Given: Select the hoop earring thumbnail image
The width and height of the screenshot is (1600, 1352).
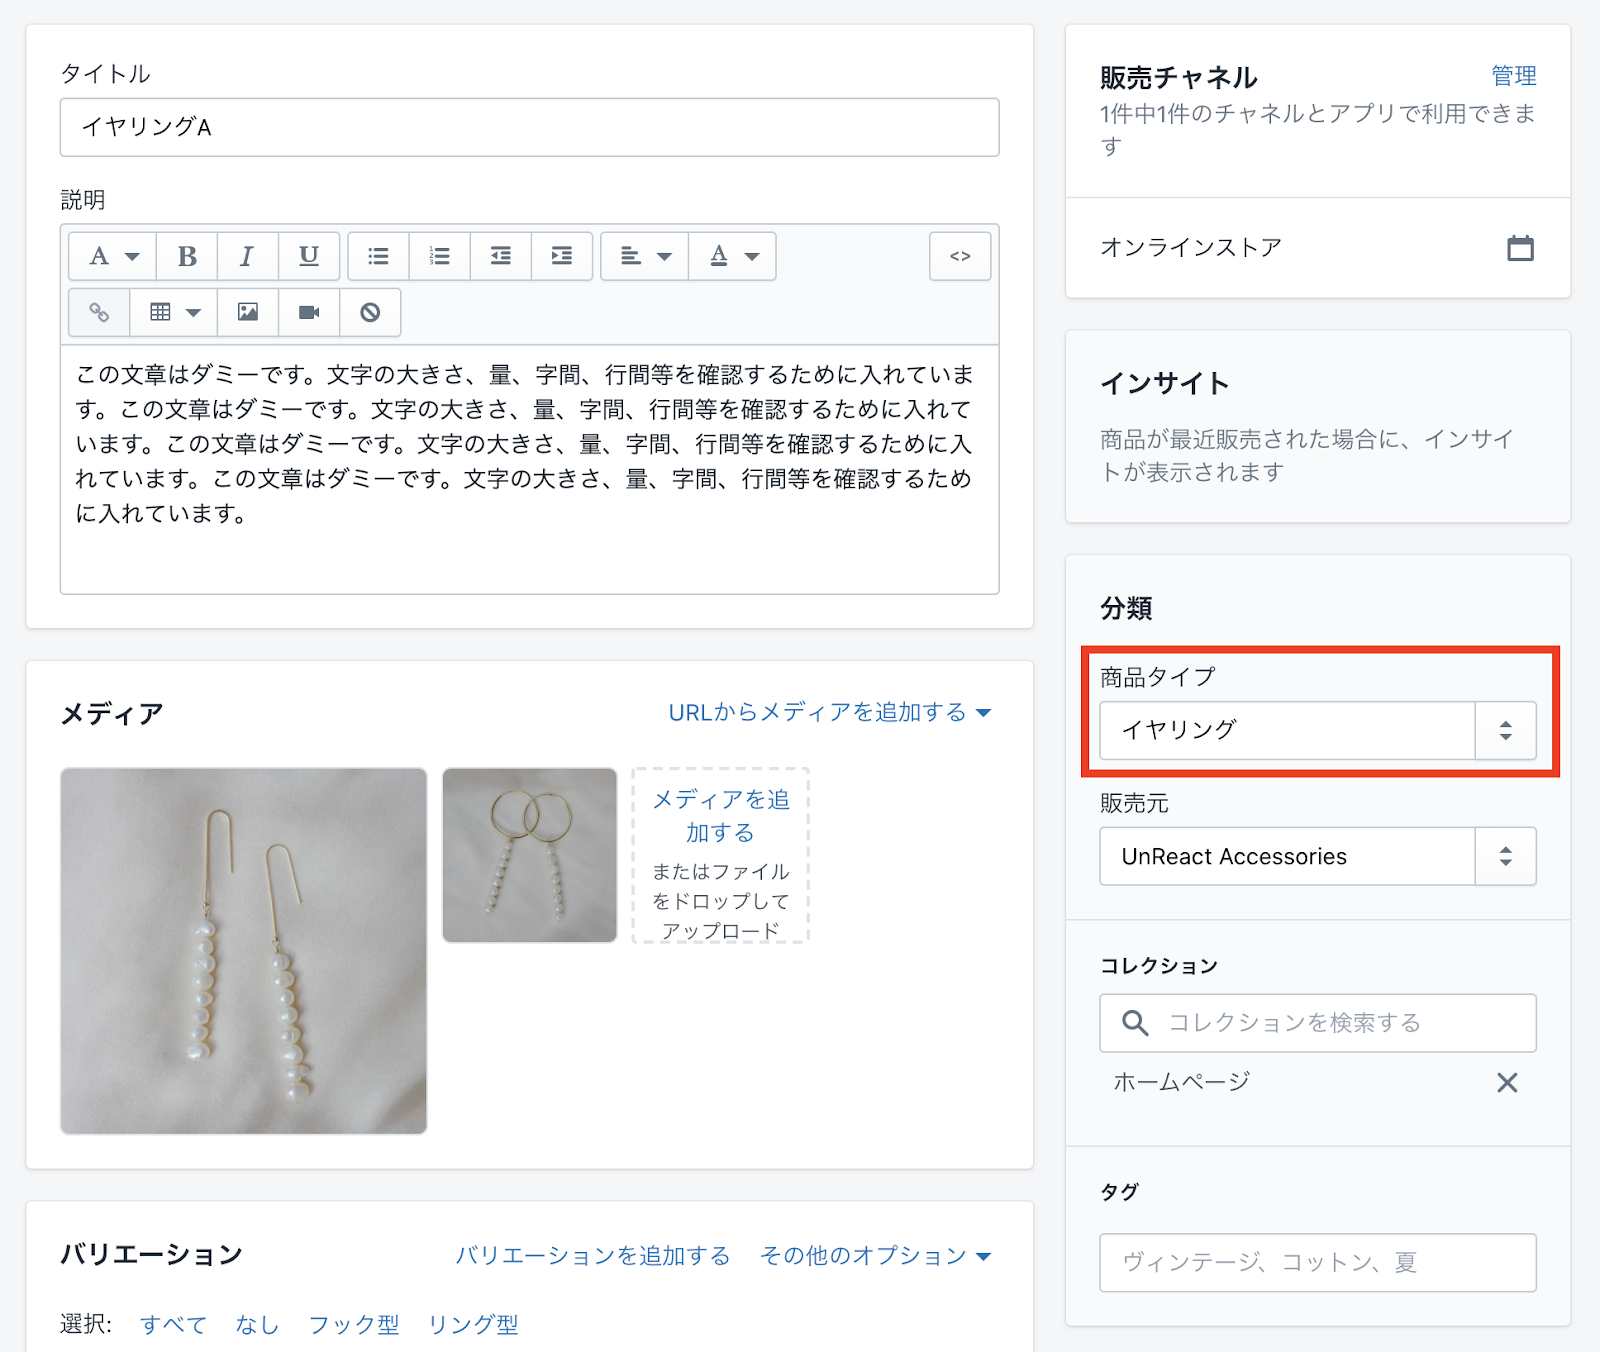Looking at the screenshot, I should coord(530,855).
